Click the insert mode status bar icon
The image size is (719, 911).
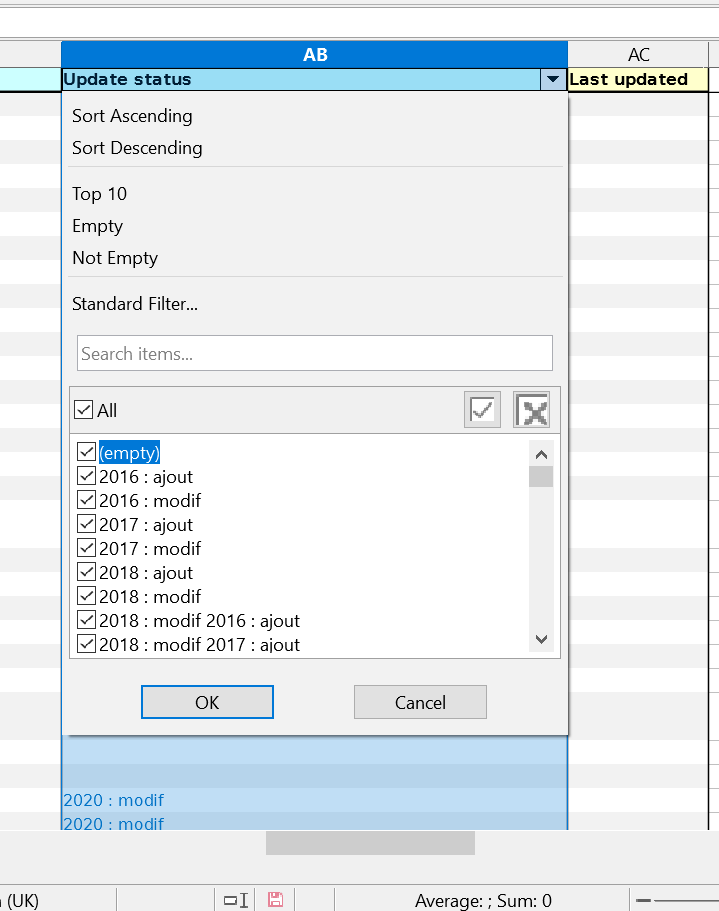click(236, 900)
